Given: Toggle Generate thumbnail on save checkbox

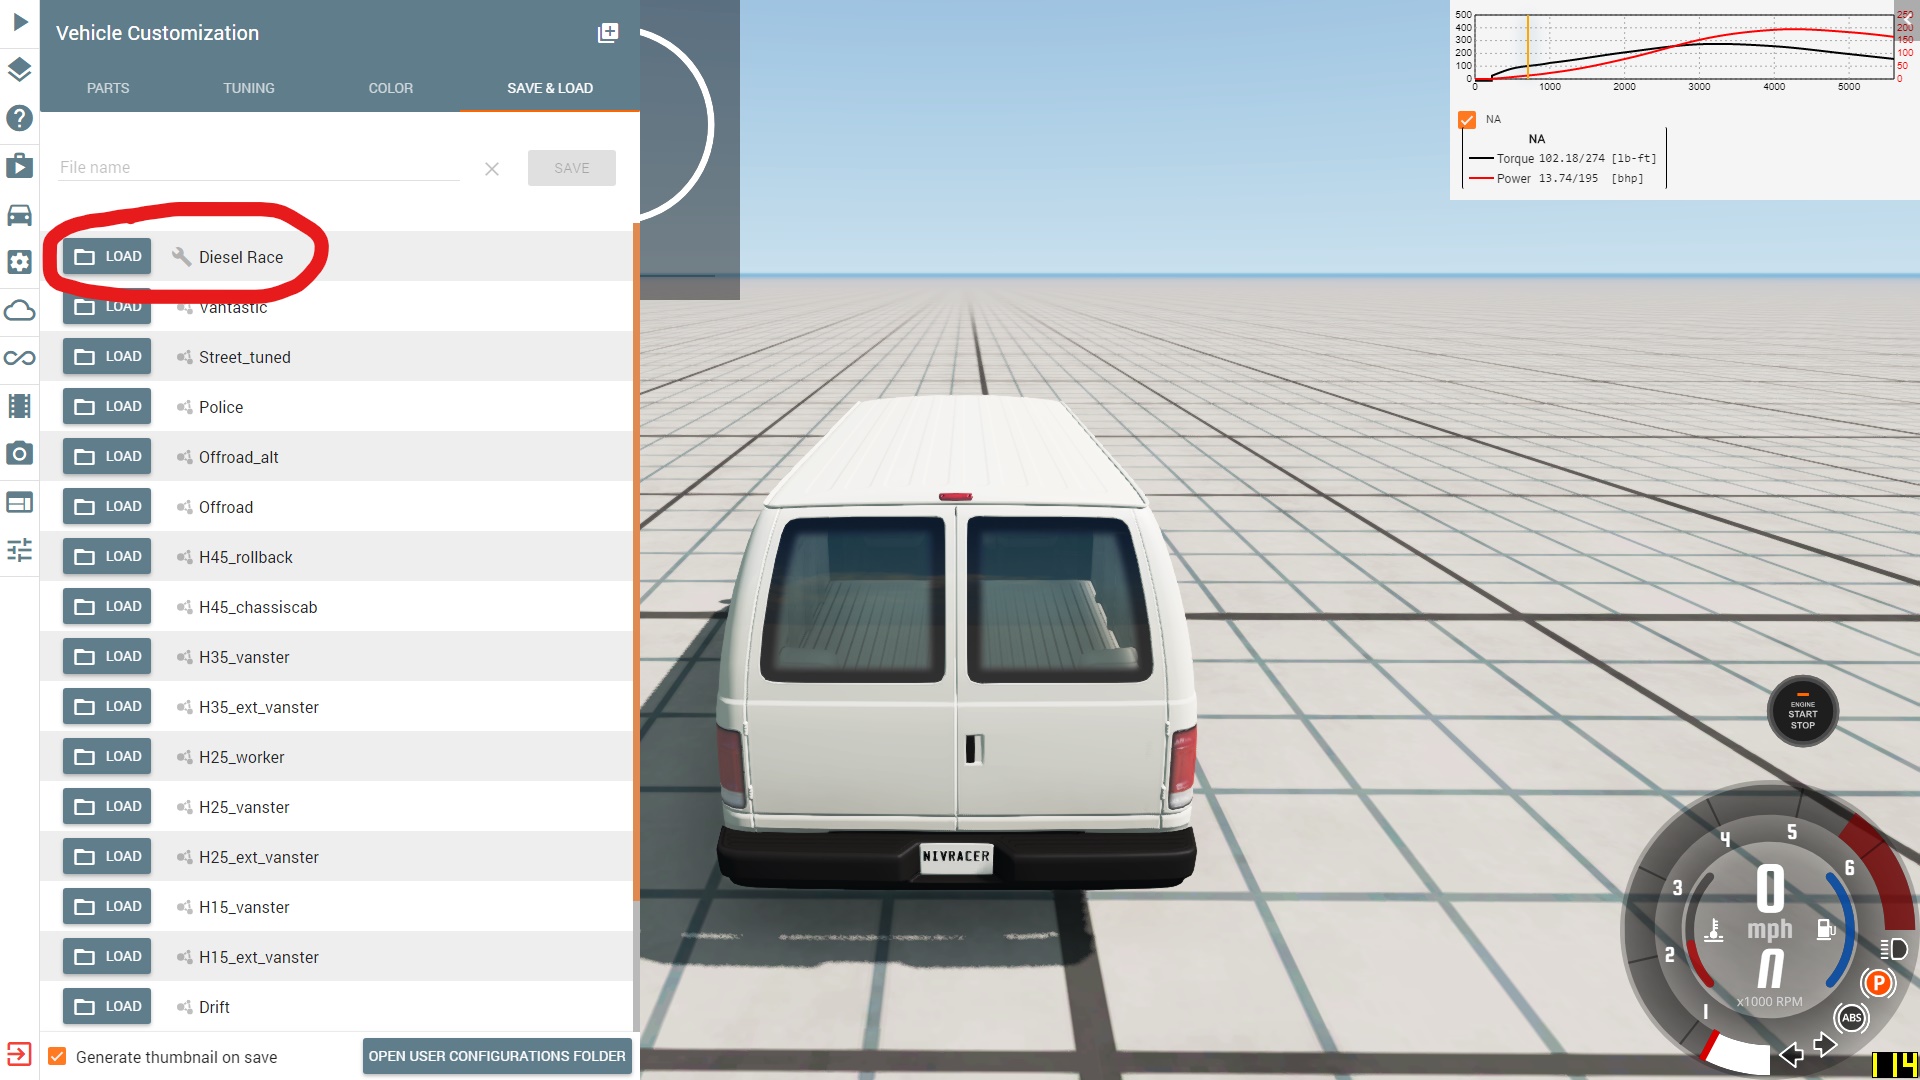Looking at the screenshot, I should [58, 1057].
